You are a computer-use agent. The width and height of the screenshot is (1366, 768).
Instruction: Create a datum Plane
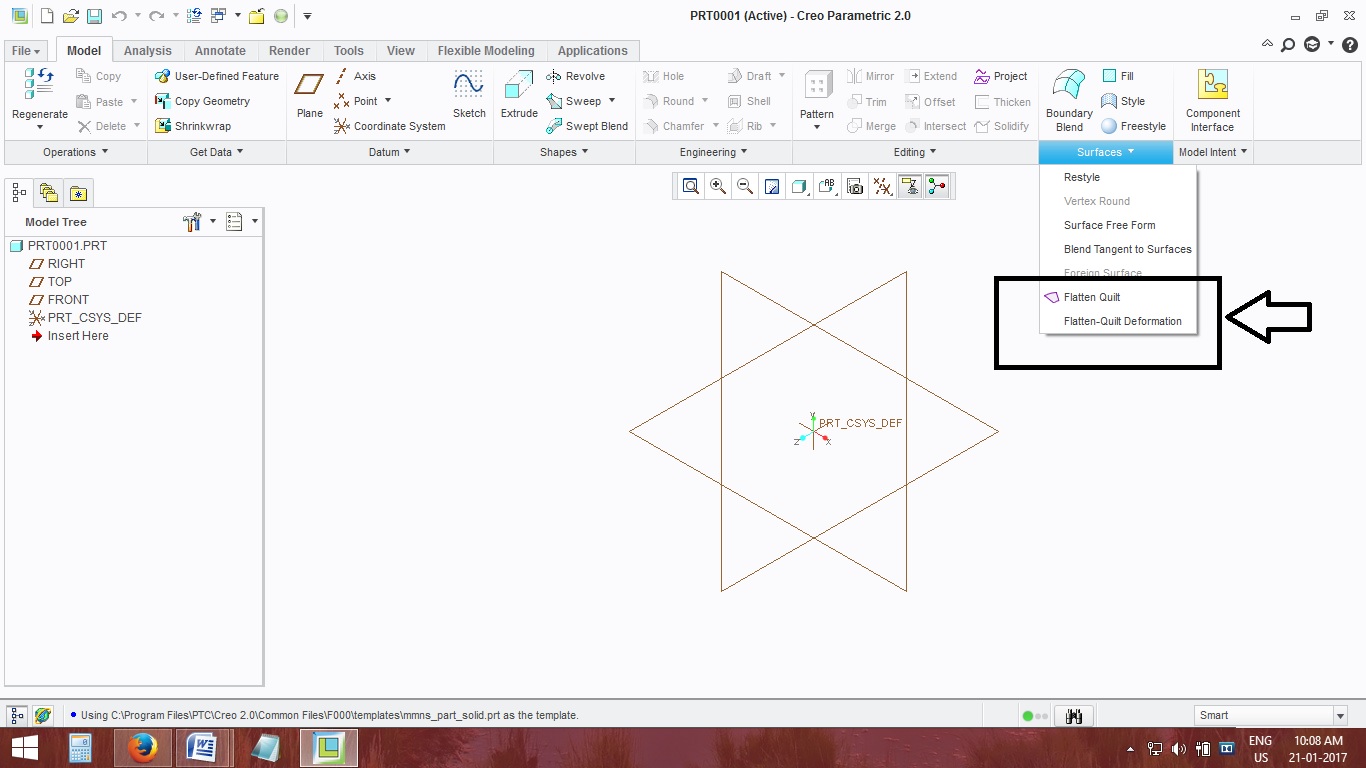(310, 93)
